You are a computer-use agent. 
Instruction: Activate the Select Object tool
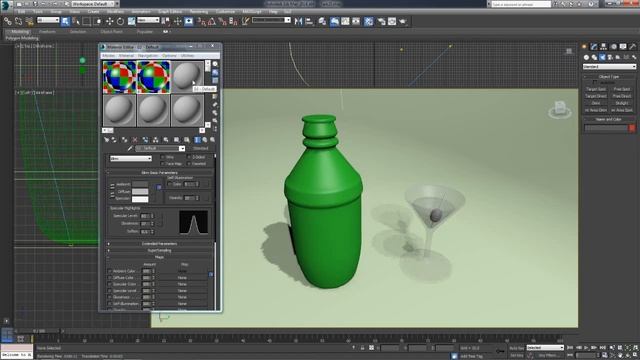pyautogui.click(x=65, y=21)
